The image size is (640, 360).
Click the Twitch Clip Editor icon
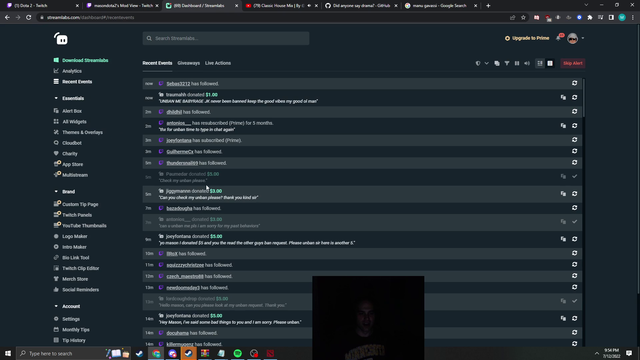click(56, 268)
